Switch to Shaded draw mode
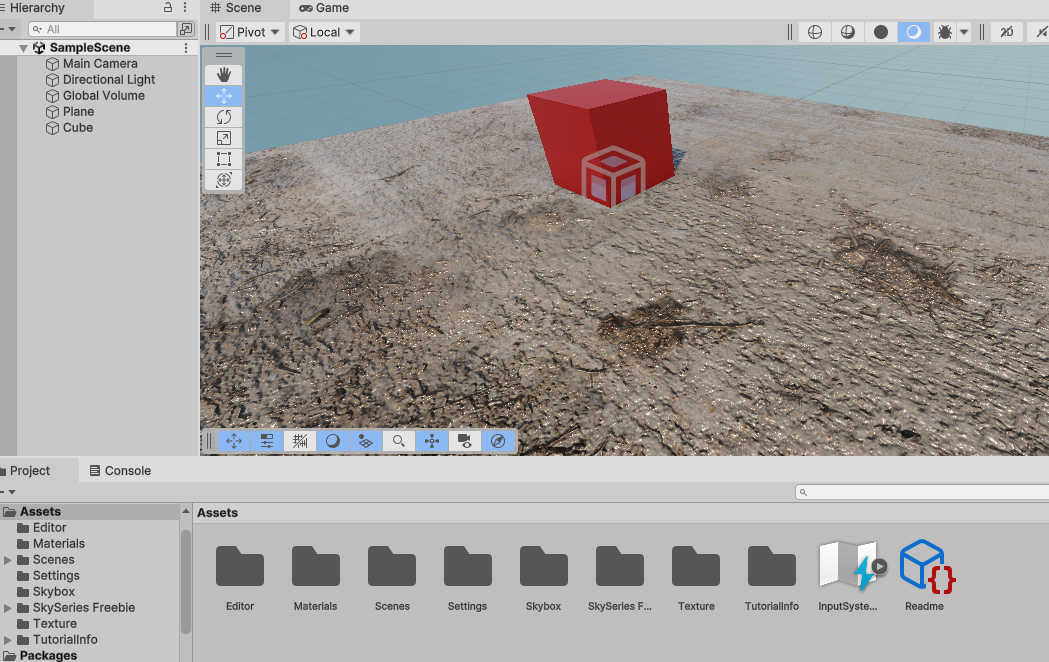 pos(913,32)
